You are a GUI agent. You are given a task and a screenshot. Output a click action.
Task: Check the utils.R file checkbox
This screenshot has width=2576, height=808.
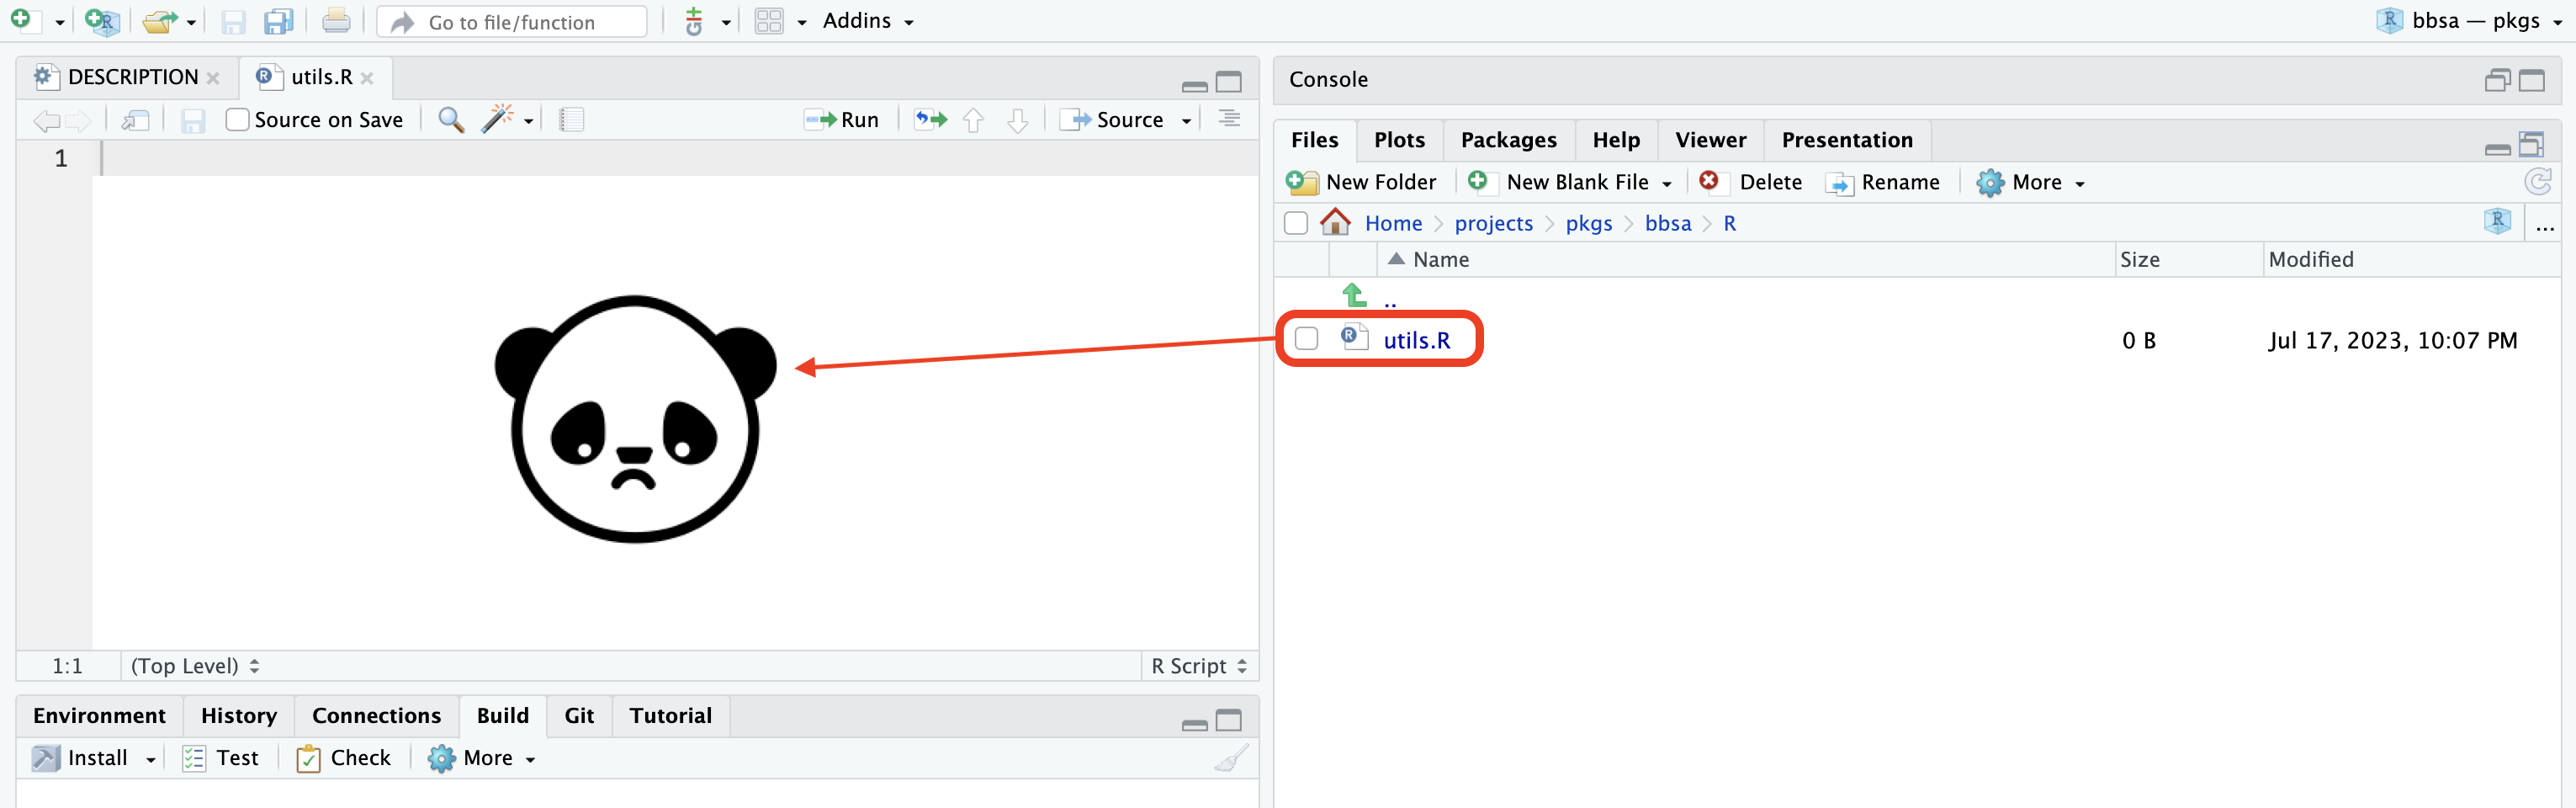pyautogui.click(x=1306, y=339)
